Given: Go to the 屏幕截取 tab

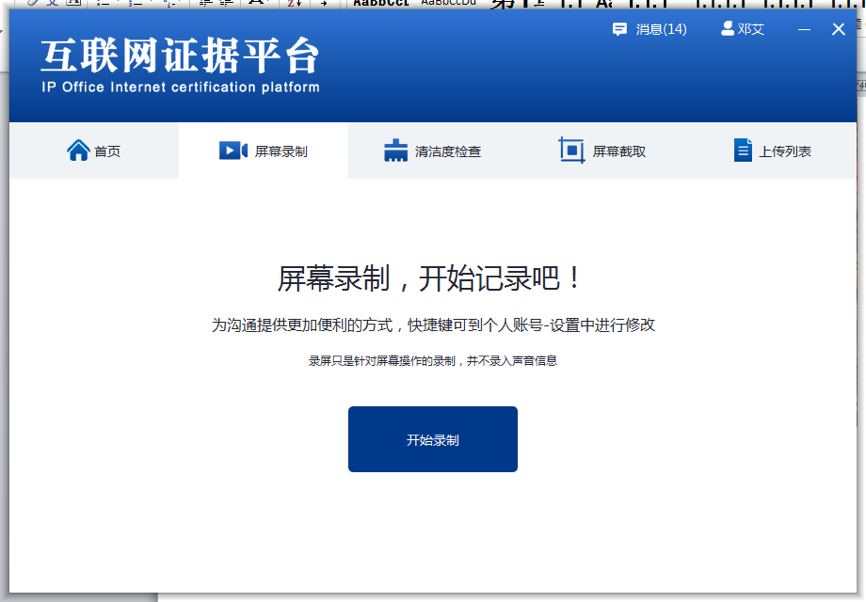Looking at the screenshot, I should tap(619, 152).
